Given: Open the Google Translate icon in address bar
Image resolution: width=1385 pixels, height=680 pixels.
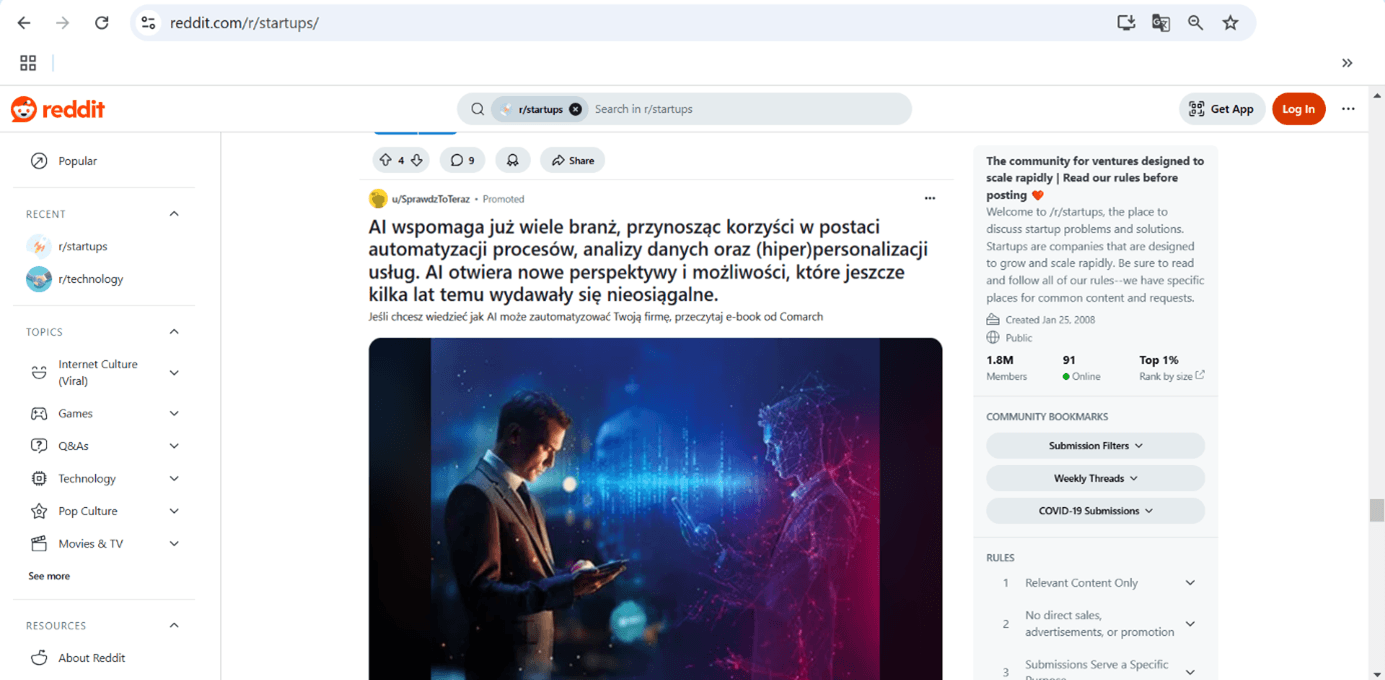Looking at the screenshot, I should click(1161, 22).
